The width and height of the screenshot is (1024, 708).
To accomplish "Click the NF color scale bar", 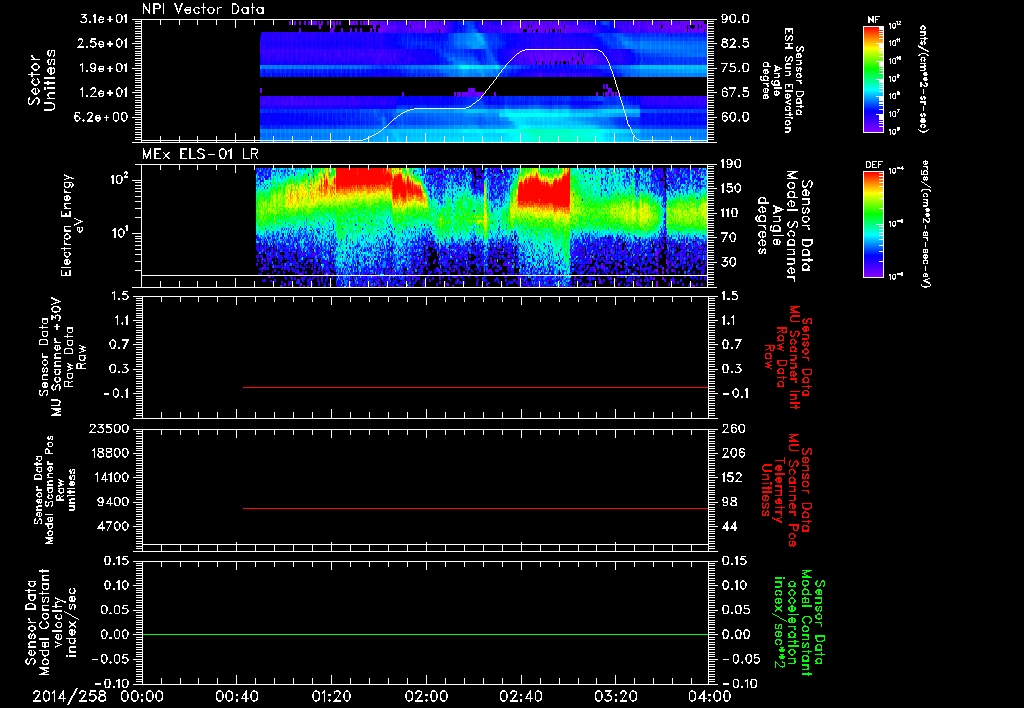I will click(874, 78).
